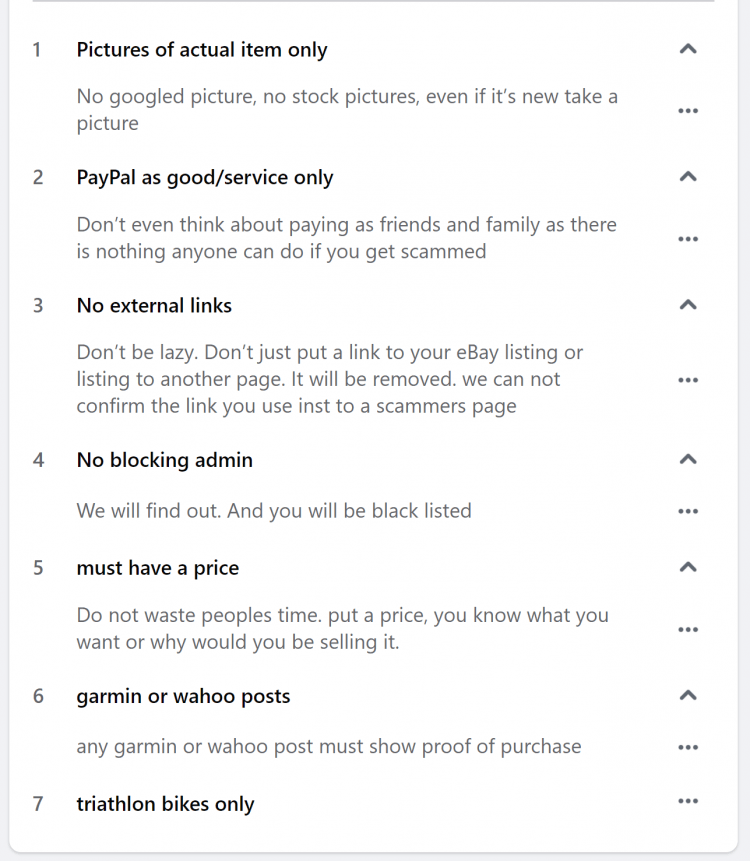Screen dimensions: 750x861
Task: Collapse the No external links rule
Action: tap(687, 303)
